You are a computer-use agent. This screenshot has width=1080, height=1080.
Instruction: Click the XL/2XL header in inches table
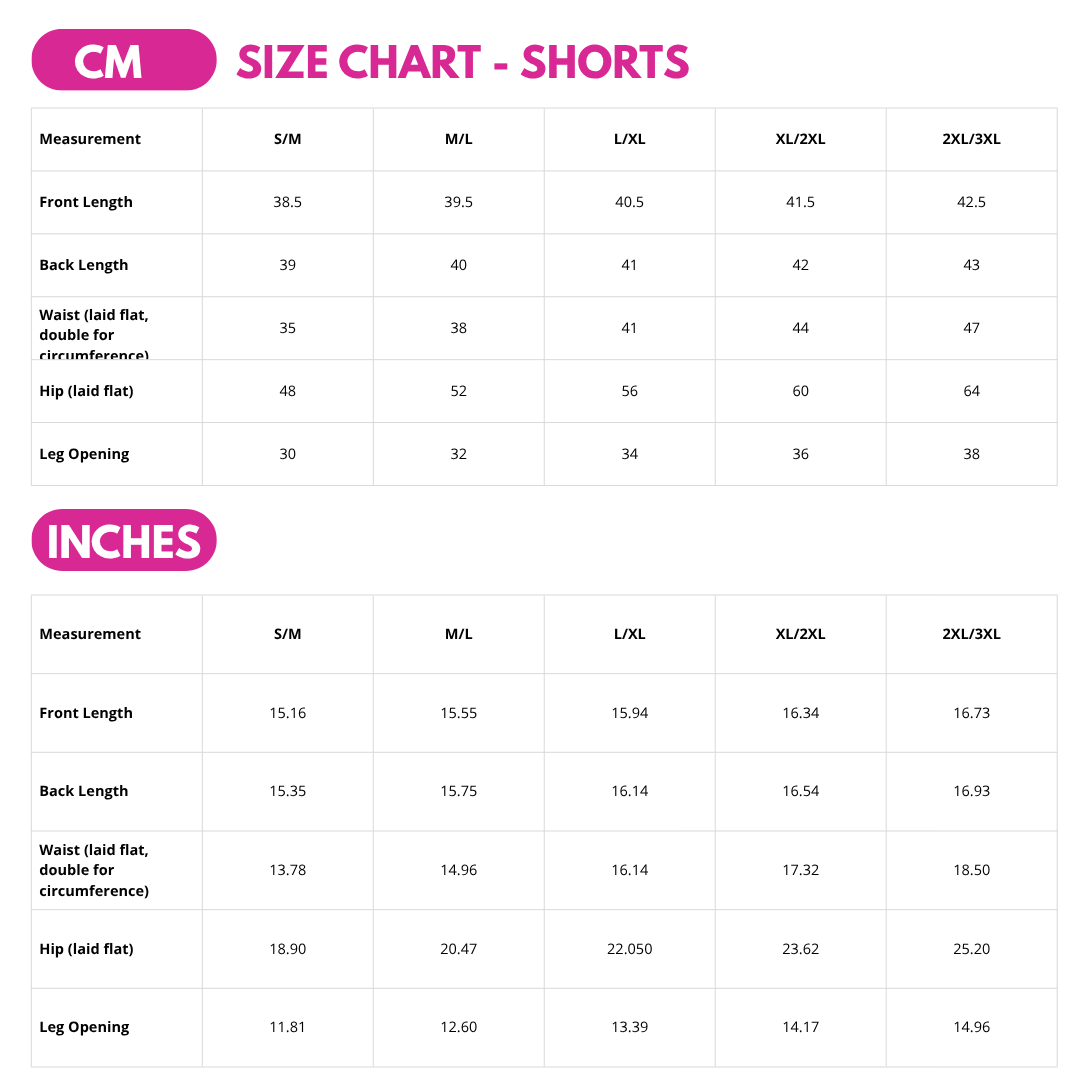[x=800, y=634]
